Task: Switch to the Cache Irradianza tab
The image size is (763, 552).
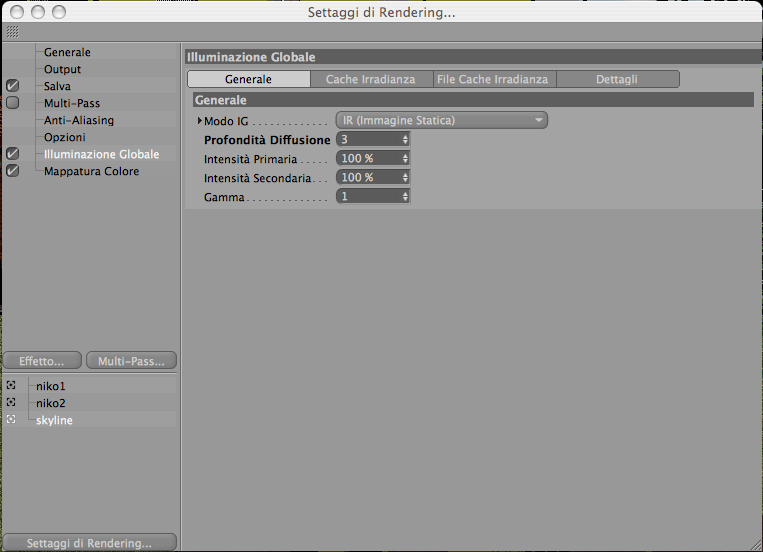Action: (371, 79)
